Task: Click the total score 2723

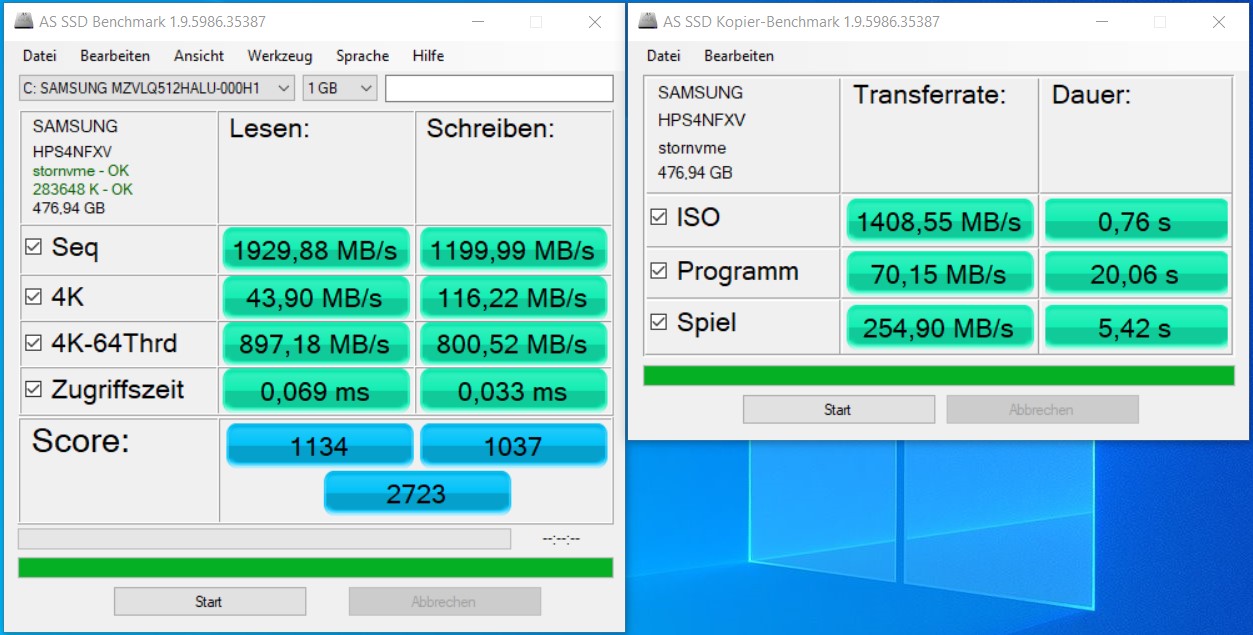Action: point(417,492)
